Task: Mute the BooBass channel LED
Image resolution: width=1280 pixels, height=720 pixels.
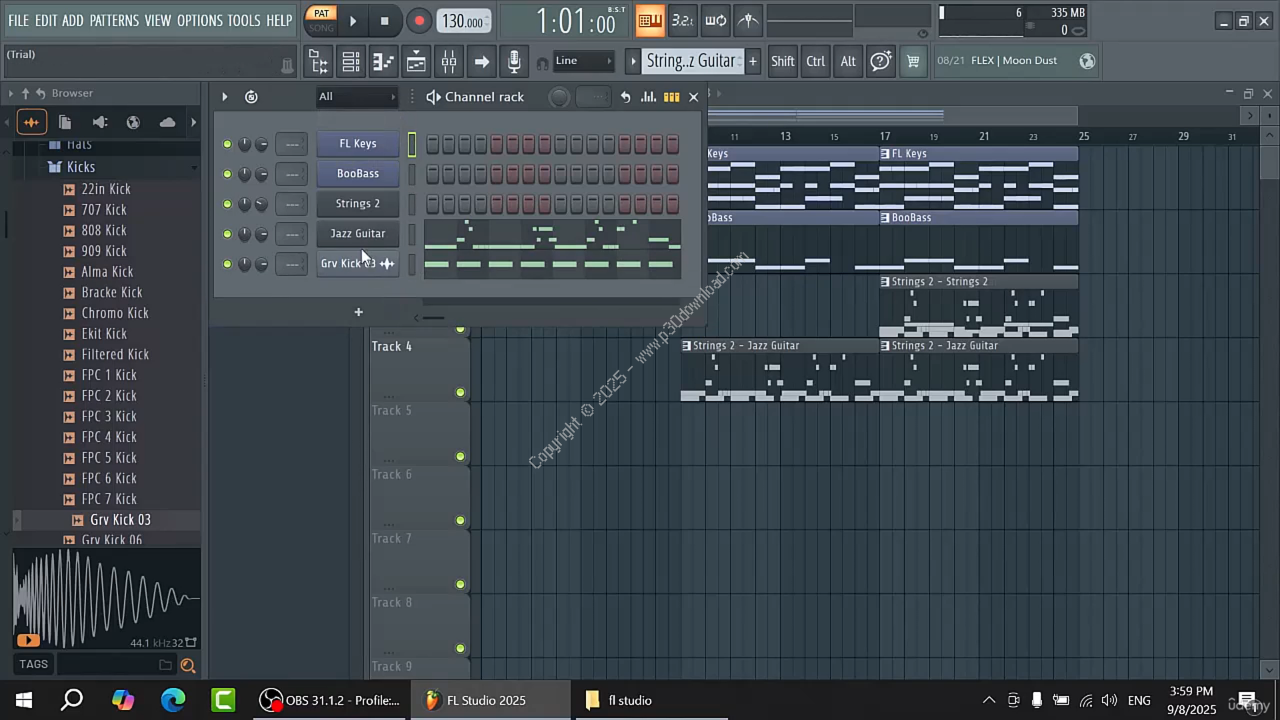Action: (x=227, y=174)
